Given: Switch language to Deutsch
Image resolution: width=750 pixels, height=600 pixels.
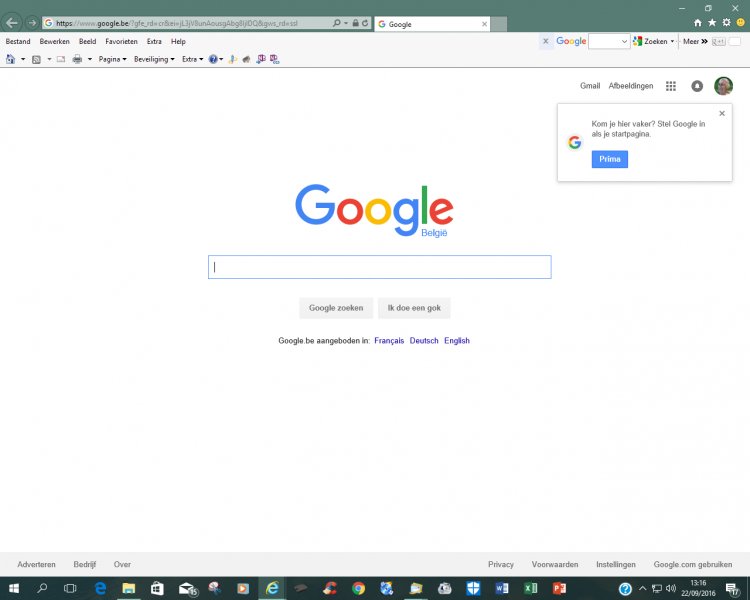Looking at the screenshot, I should pos(424,341).
